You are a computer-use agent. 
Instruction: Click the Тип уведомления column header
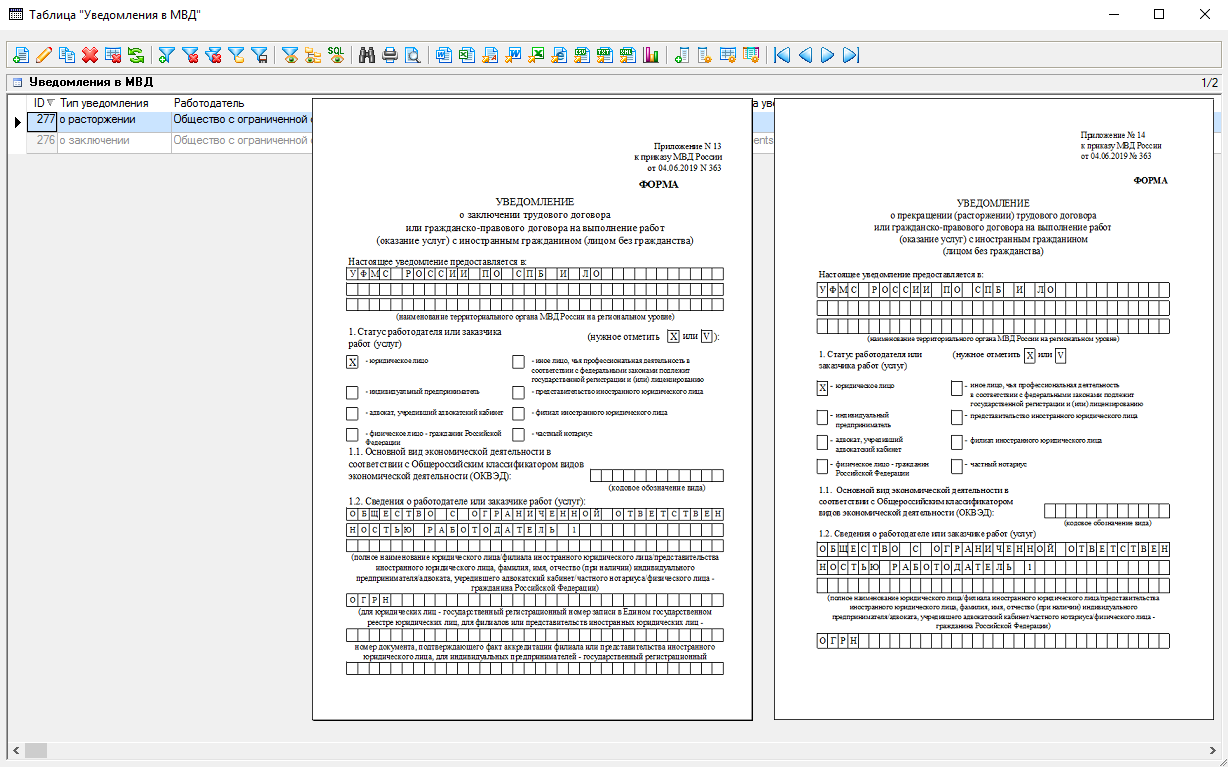(104, 103)
